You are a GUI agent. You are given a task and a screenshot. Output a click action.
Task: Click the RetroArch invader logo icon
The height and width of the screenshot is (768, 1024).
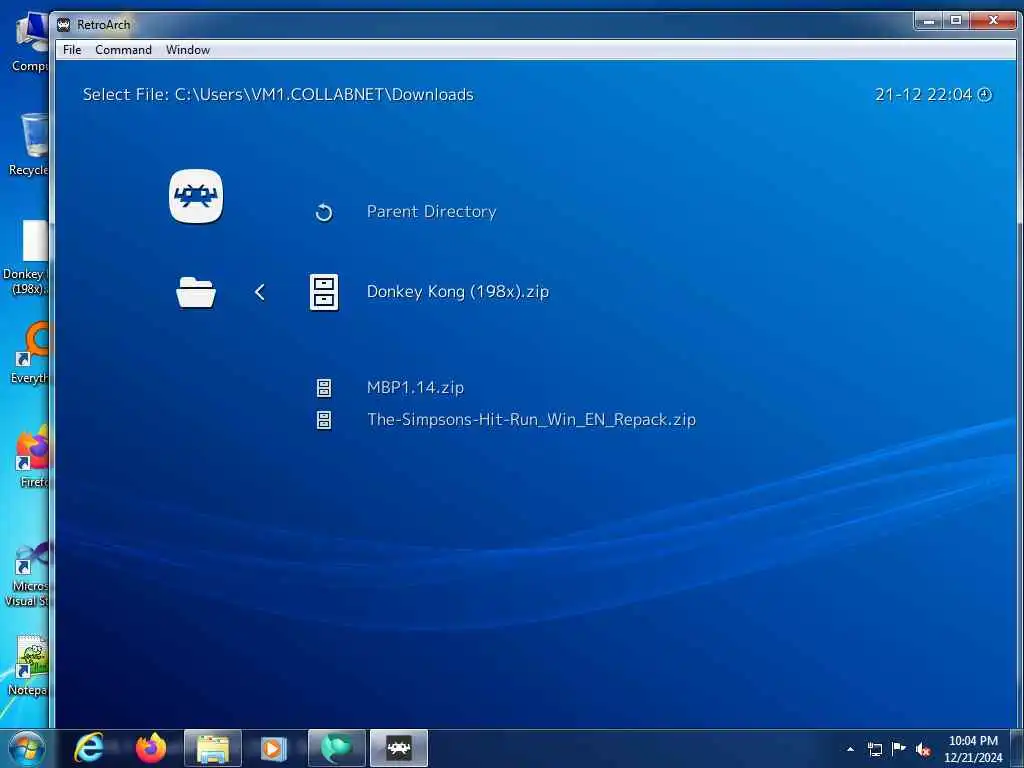pos(196,196)
